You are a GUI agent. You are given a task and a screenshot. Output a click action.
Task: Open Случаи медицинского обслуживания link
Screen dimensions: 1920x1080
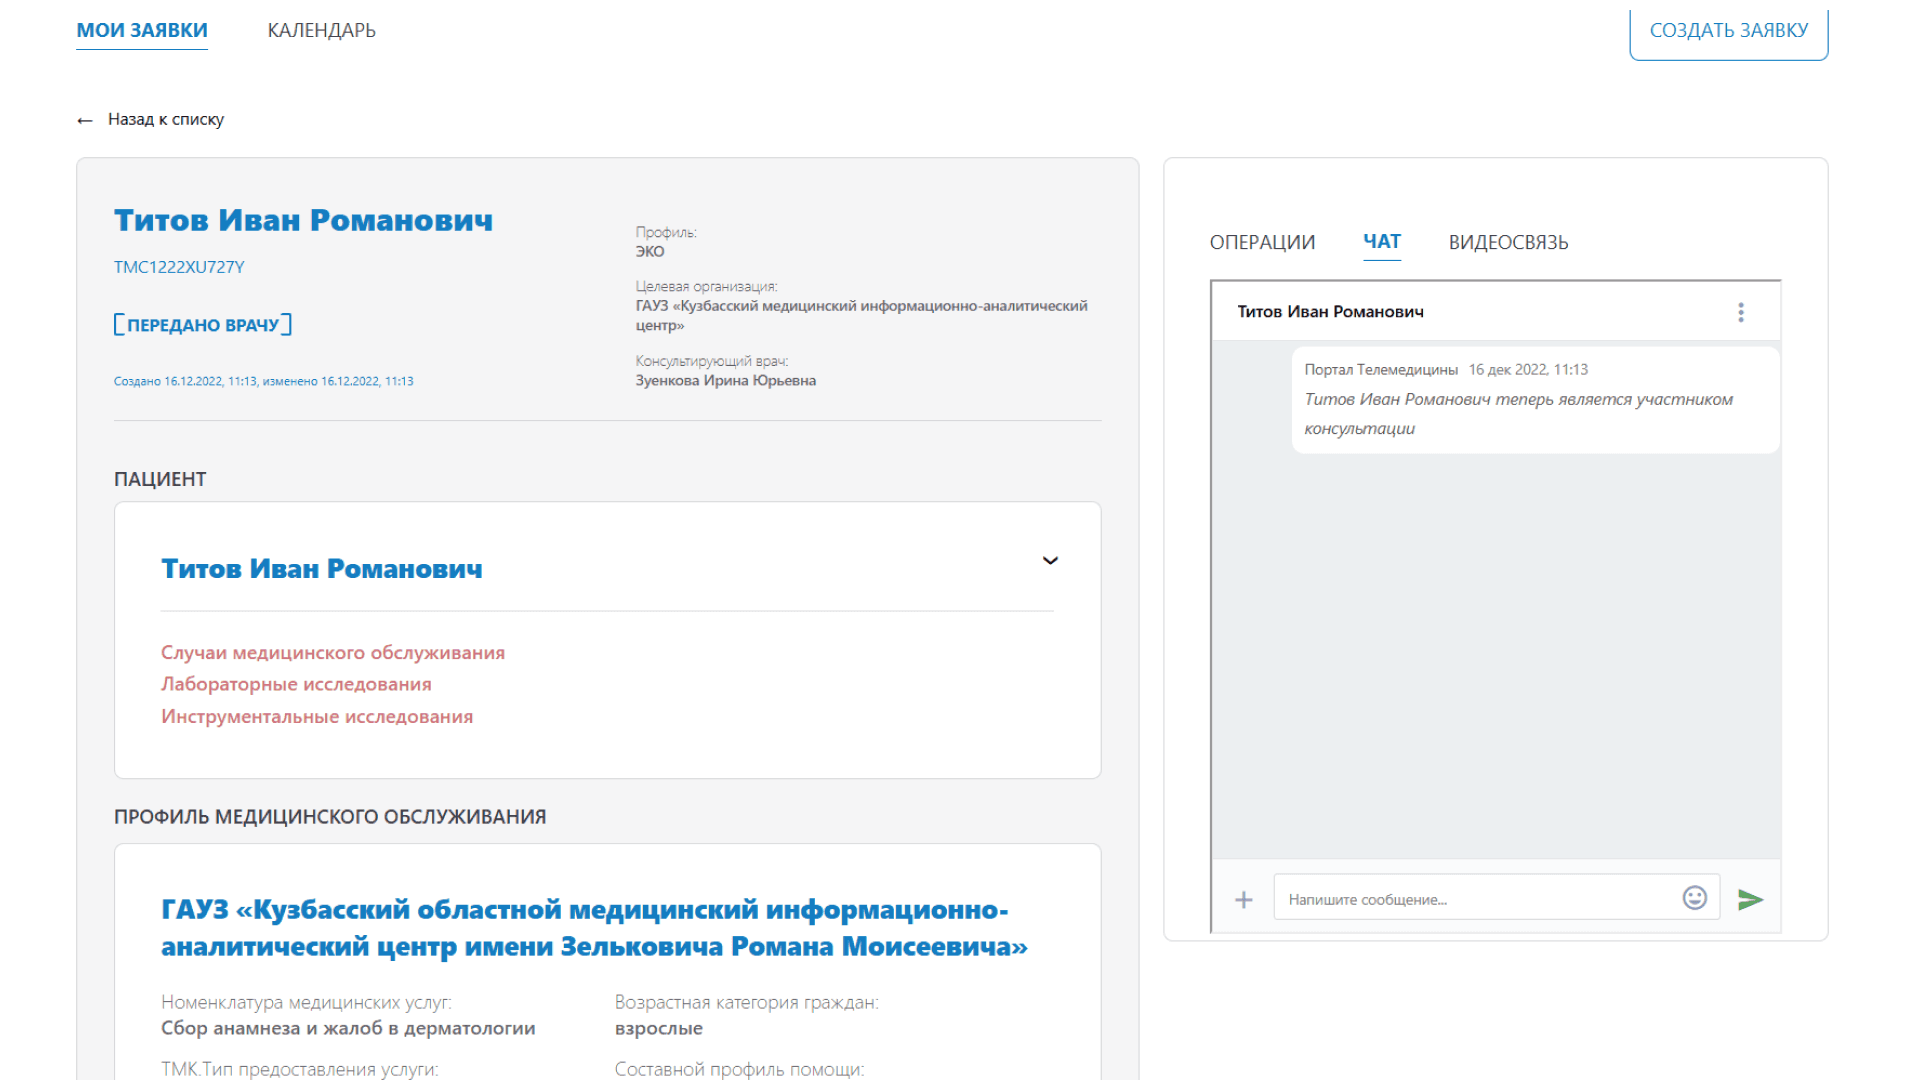coord(333,652)
